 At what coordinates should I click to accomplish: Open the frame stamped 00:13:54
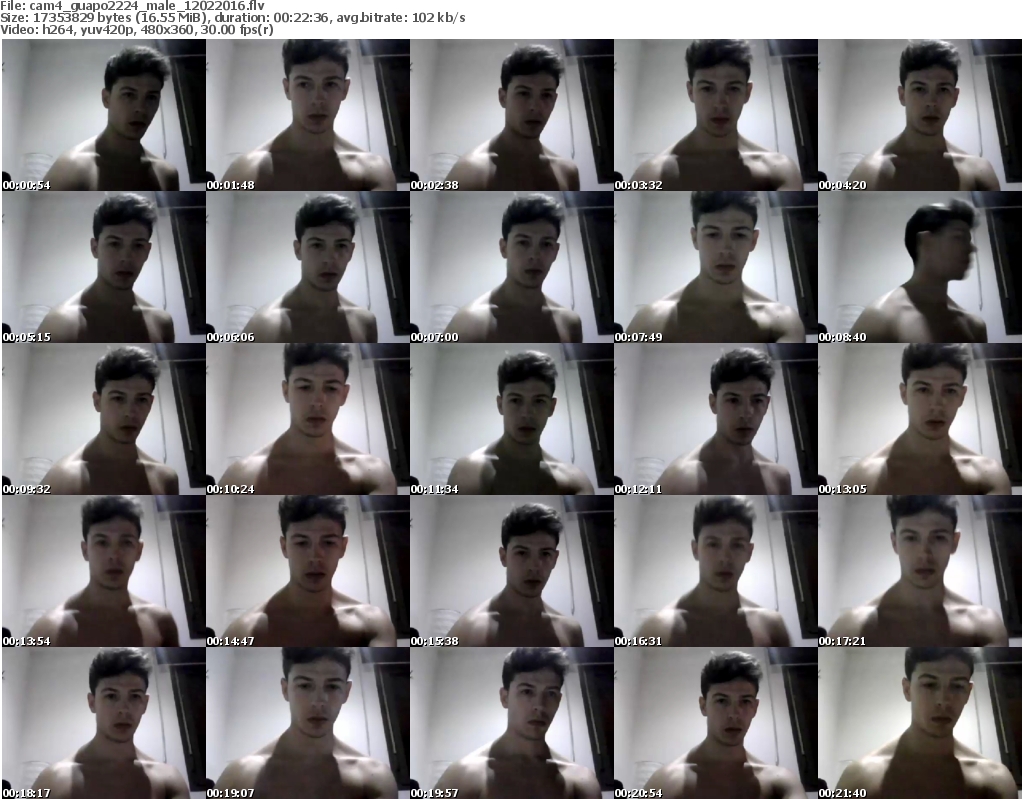104,571
